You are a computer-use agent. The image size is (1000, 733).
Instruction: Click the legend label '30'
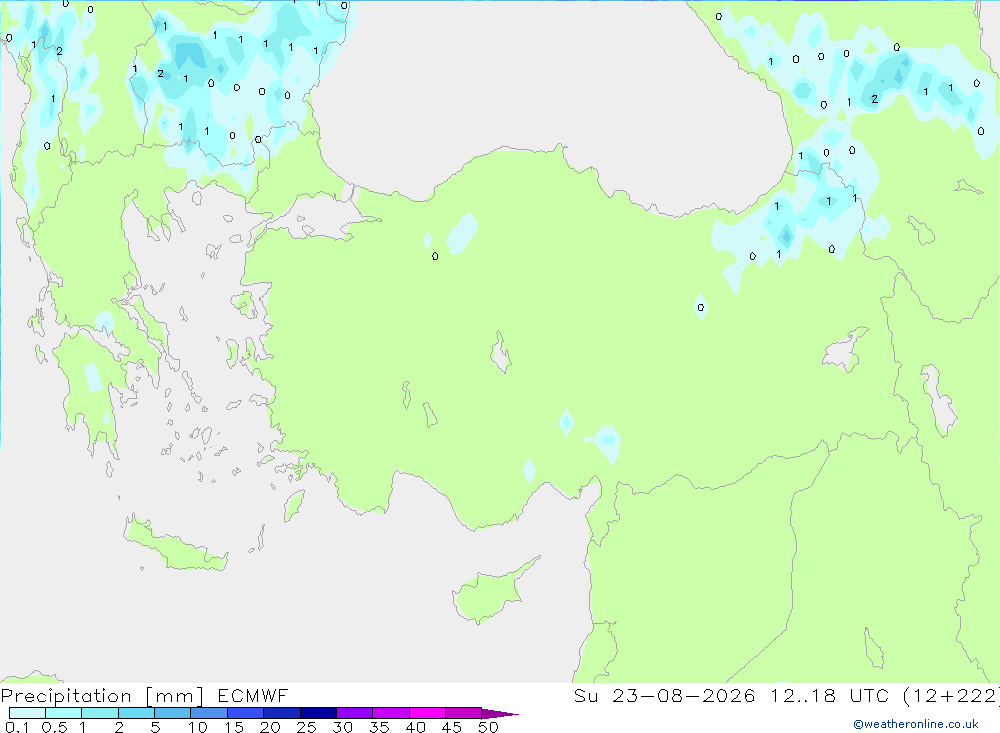(x=343, y=727)
